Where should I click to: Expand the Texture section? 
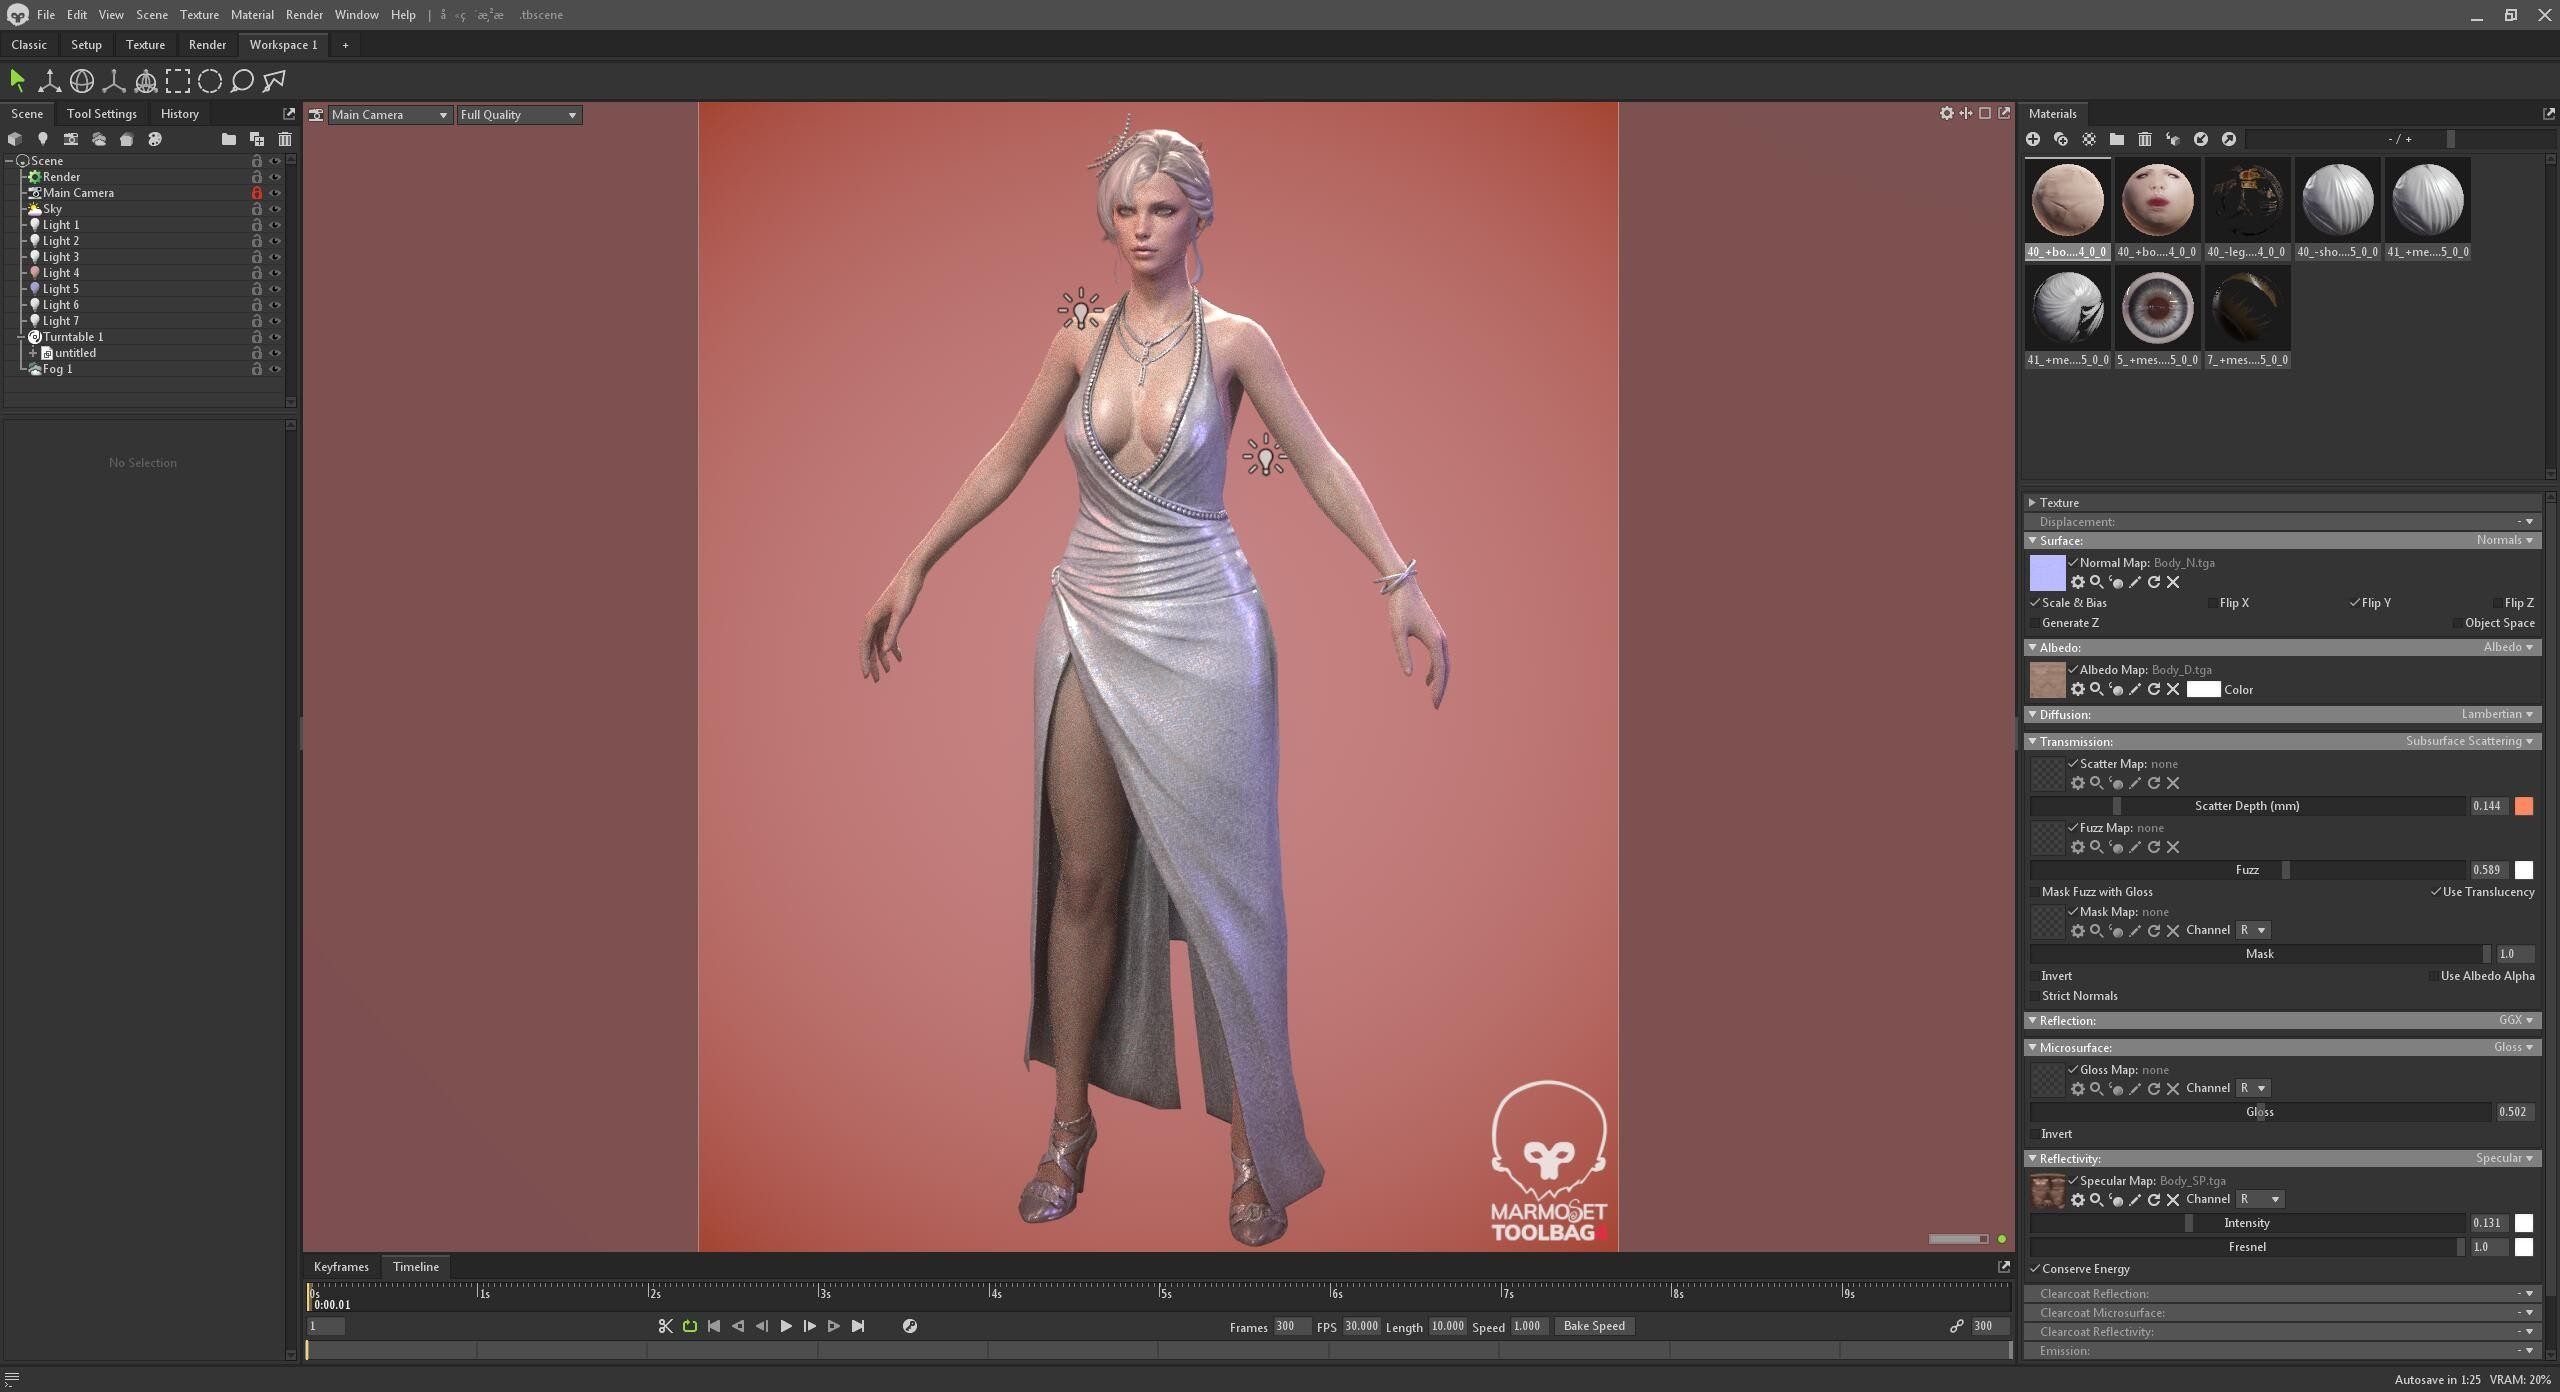pyautogui.click(x=2032, y=503)
